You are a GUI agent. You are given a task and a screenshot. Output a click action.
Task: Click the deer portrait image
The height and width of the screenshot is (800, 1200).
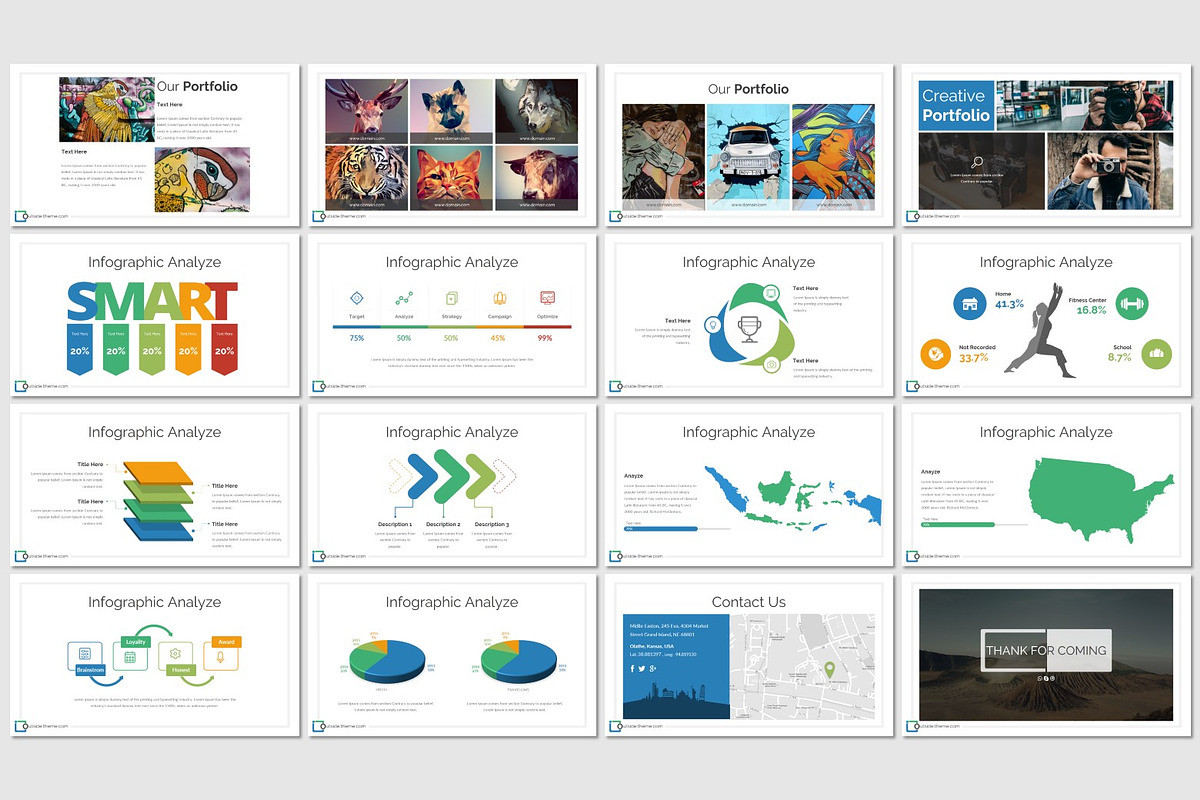[x=366, y=111]
